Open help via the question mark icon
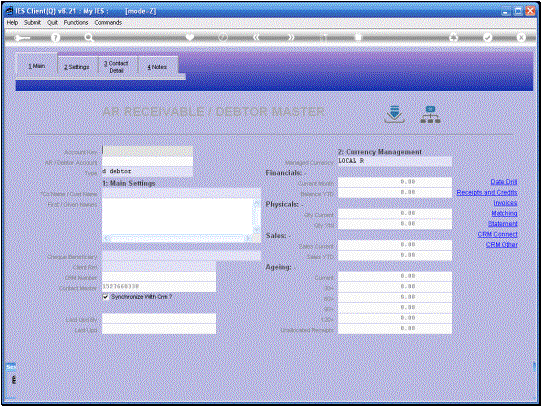This screenshot has height=406, width=541. (x=55, y=38)
